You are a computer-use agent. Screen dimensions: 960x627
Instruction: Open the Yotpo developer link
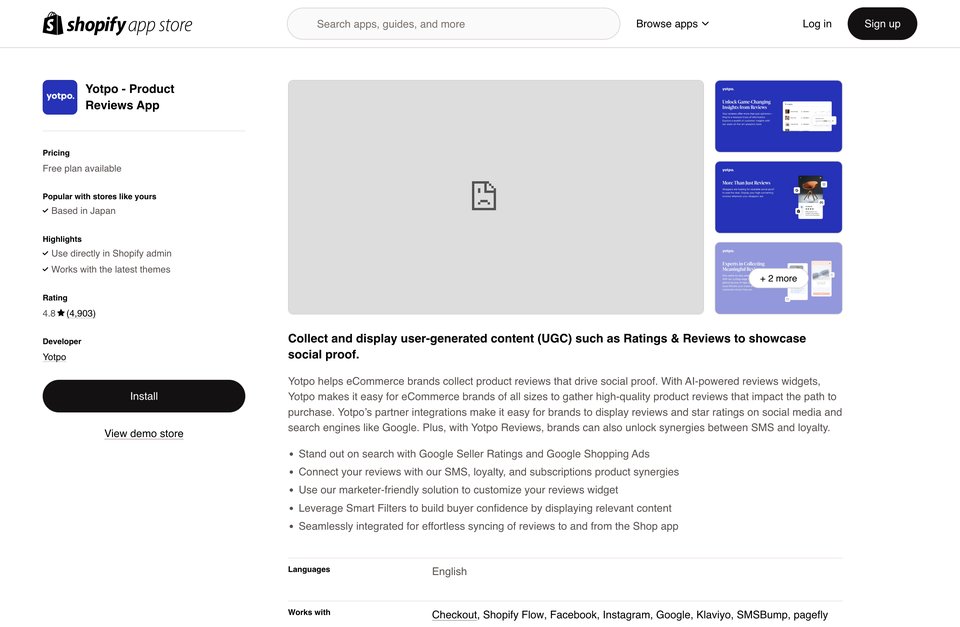(x=54, y=357)
